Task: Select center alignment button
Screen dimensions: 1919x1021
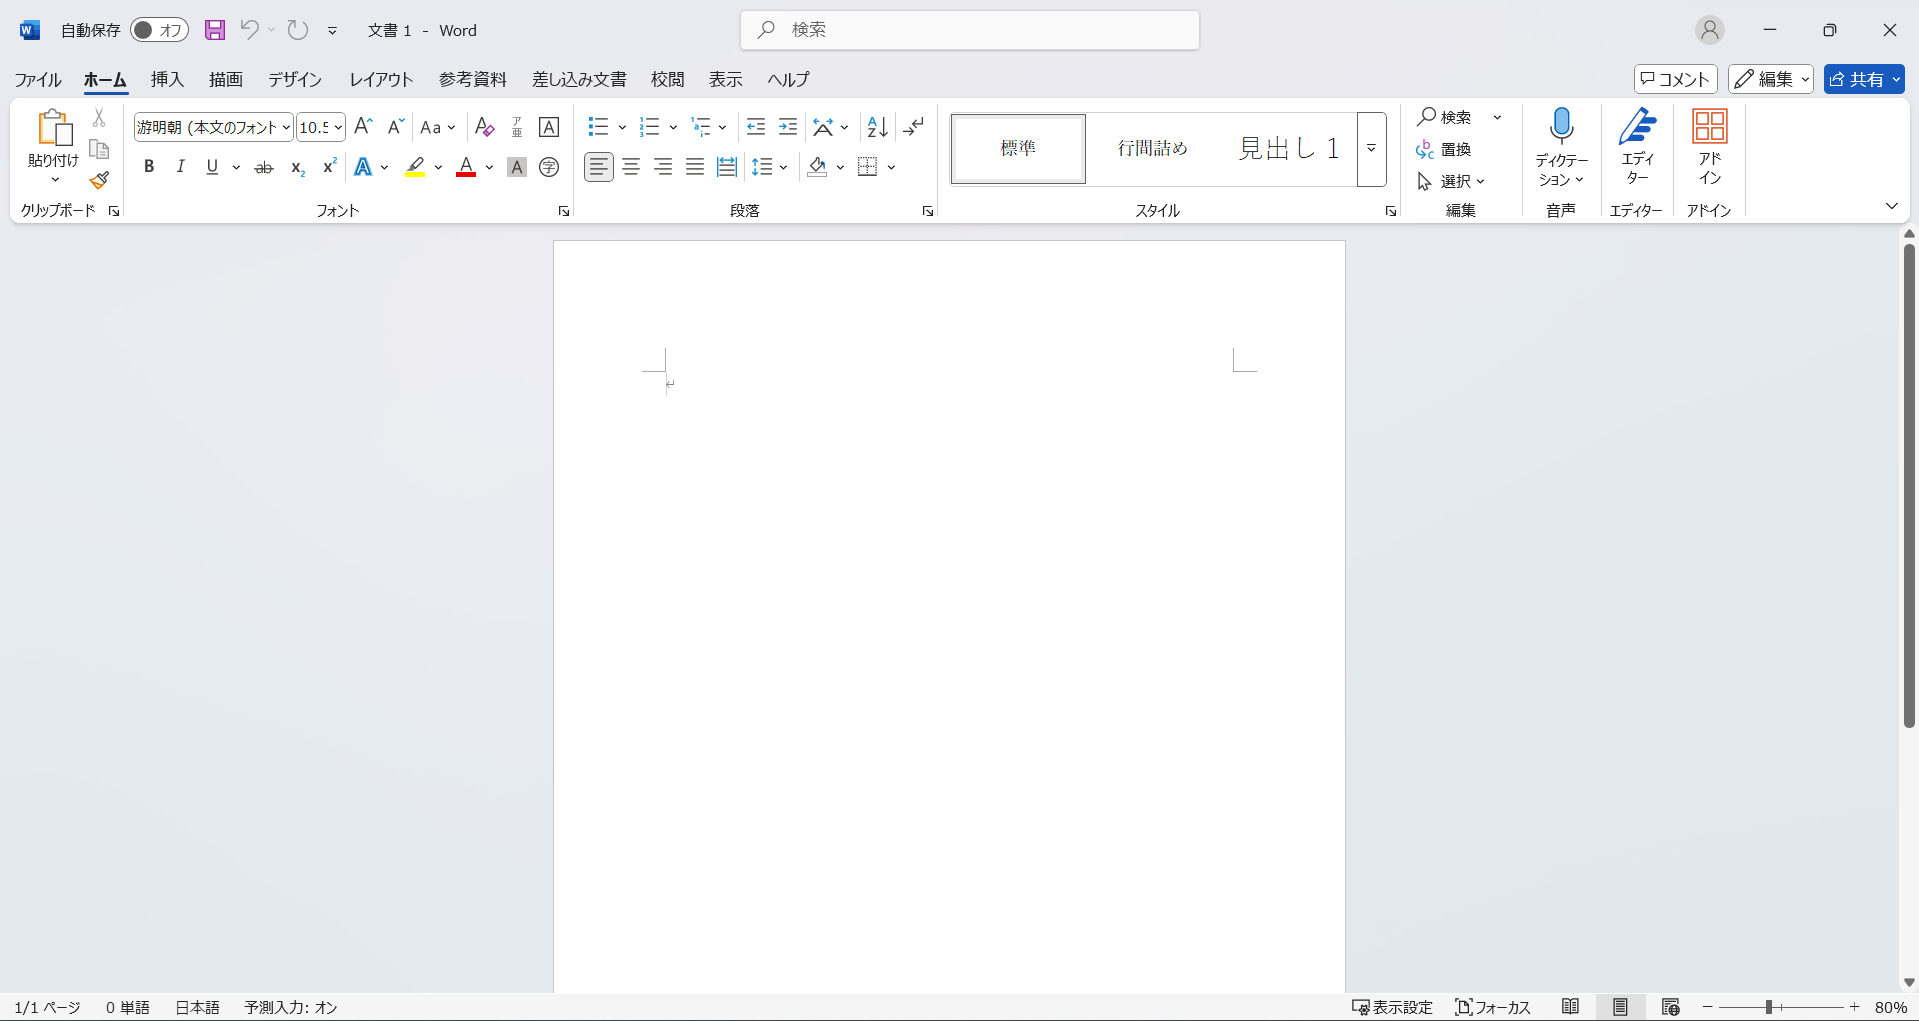Action: point(631,167)
